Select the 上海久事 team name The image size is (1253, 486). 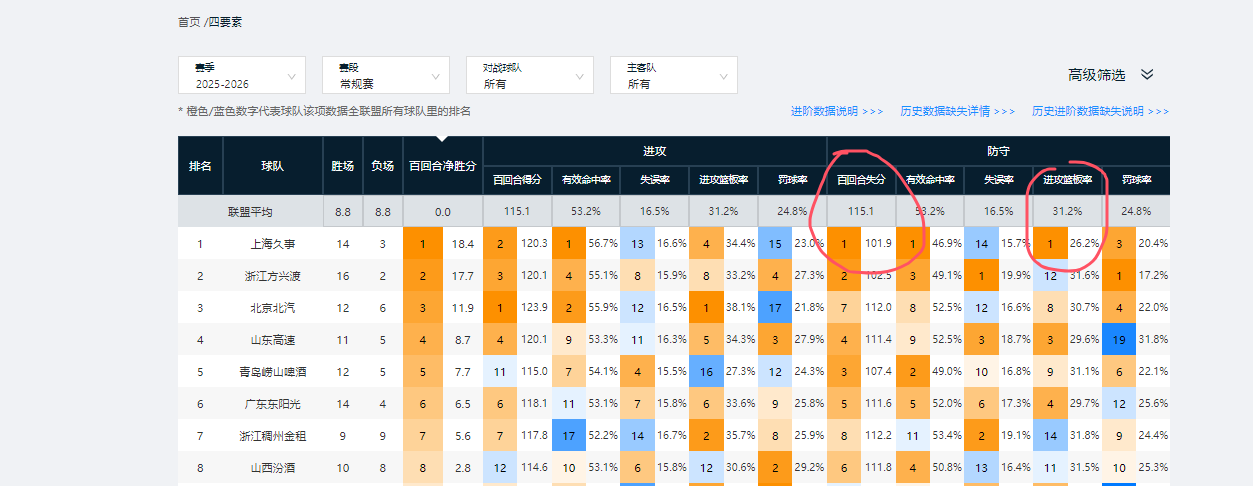(x=273, y=244)
